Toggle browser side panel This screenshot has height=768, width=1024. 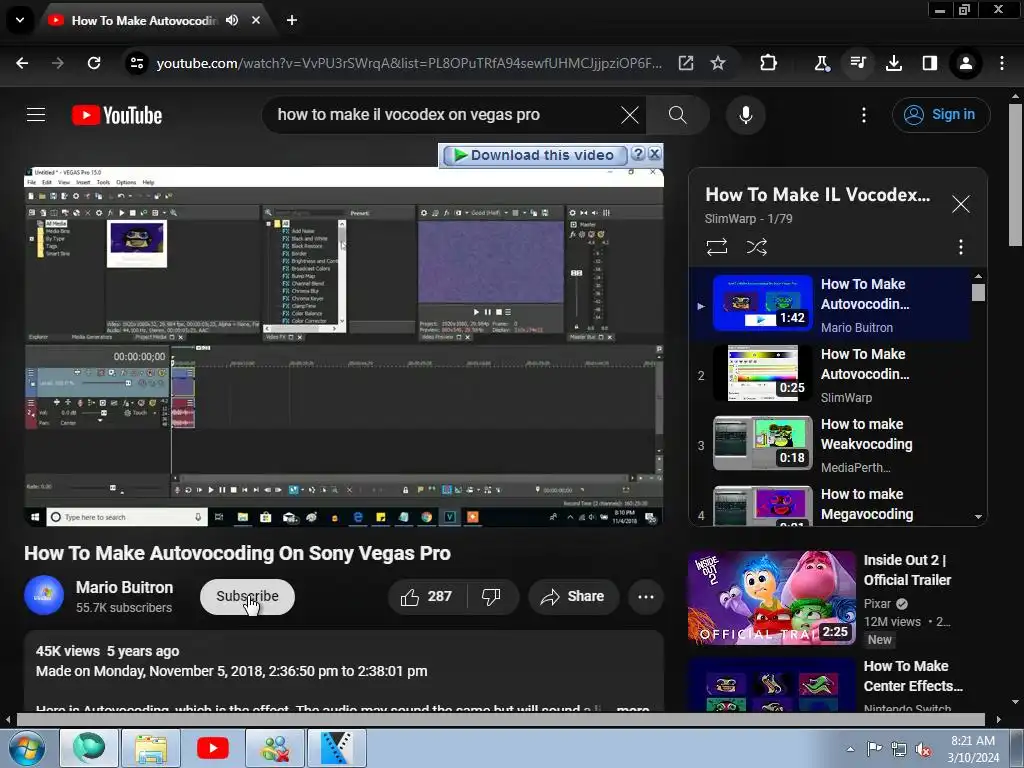[929, 63]
